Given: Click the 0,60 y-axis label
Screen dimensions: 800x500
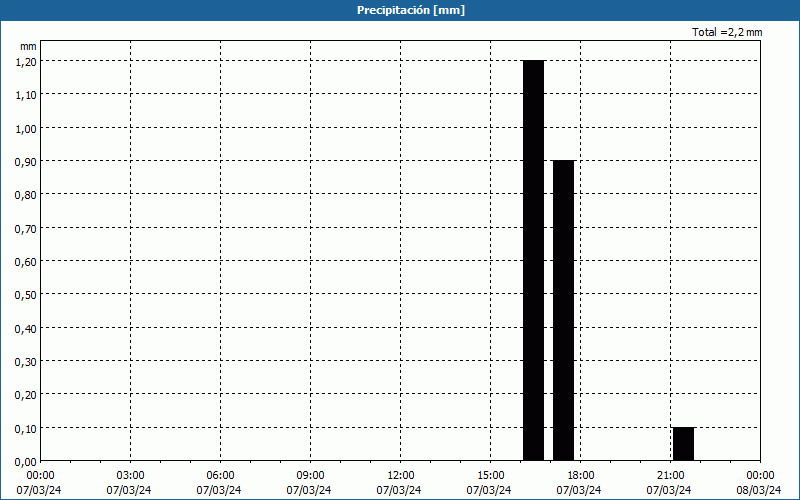Looking at the screenshot, I should tap(26, 262).
